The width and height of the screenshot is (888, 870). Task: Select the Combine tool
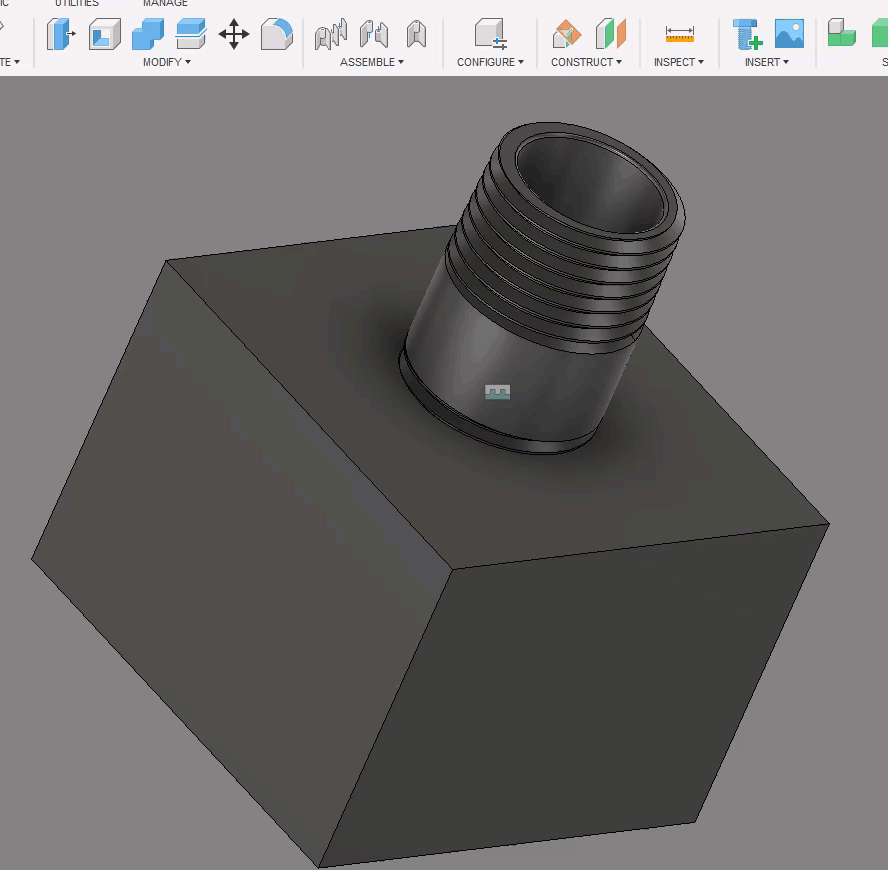pyautogui.click(x=148, y=33)
